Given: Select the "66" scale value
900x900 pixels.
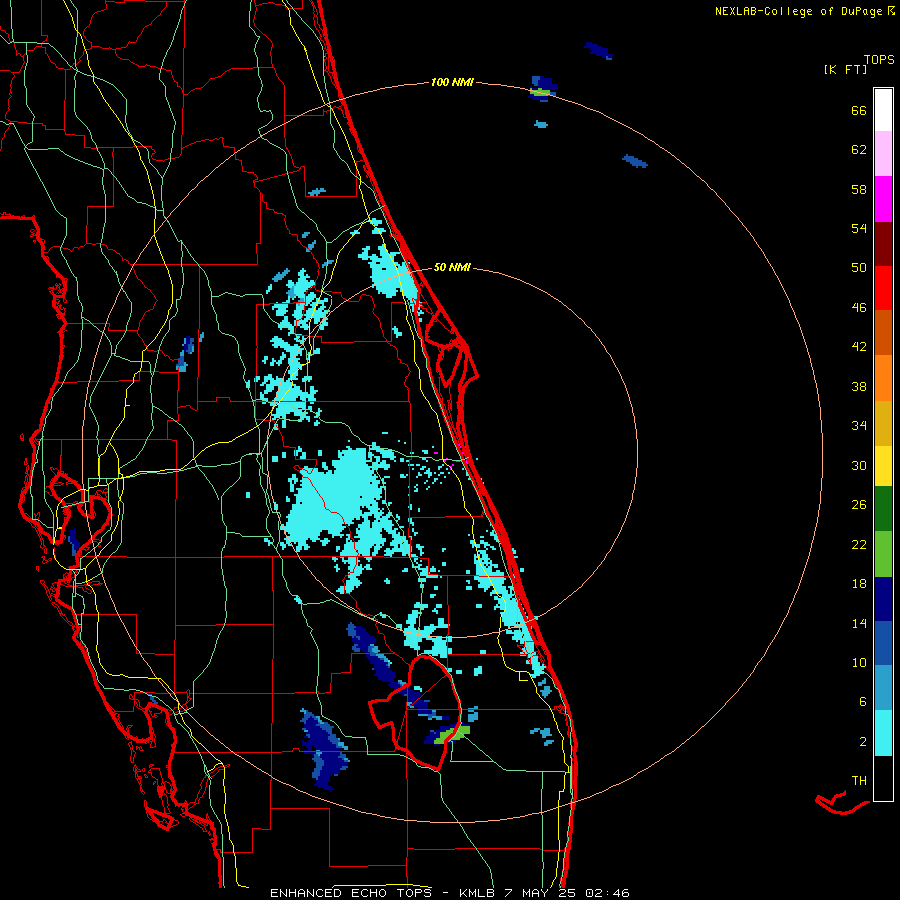Looking at the screenshot, I should click(859, 110).
